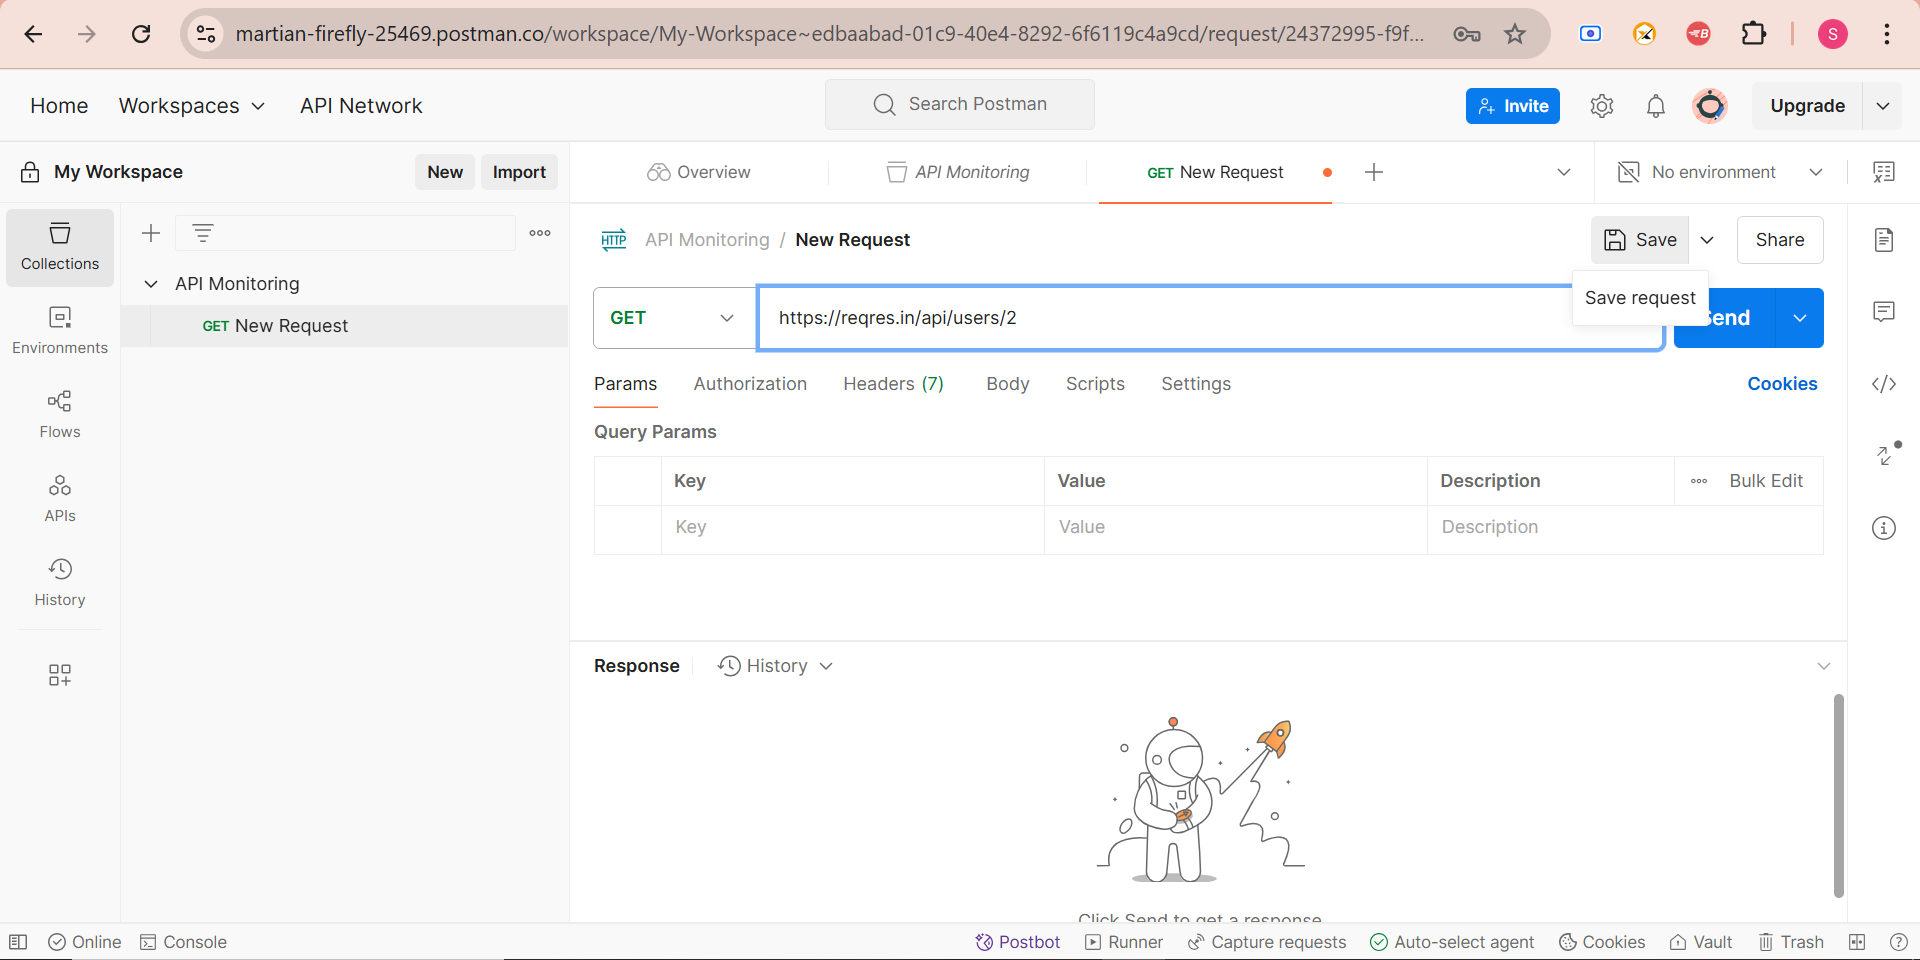Image resolution: width=1920 pixels, height=960 pixels.
Task: Open Save options dropdown arrow
Action: tap(1707, 240)
